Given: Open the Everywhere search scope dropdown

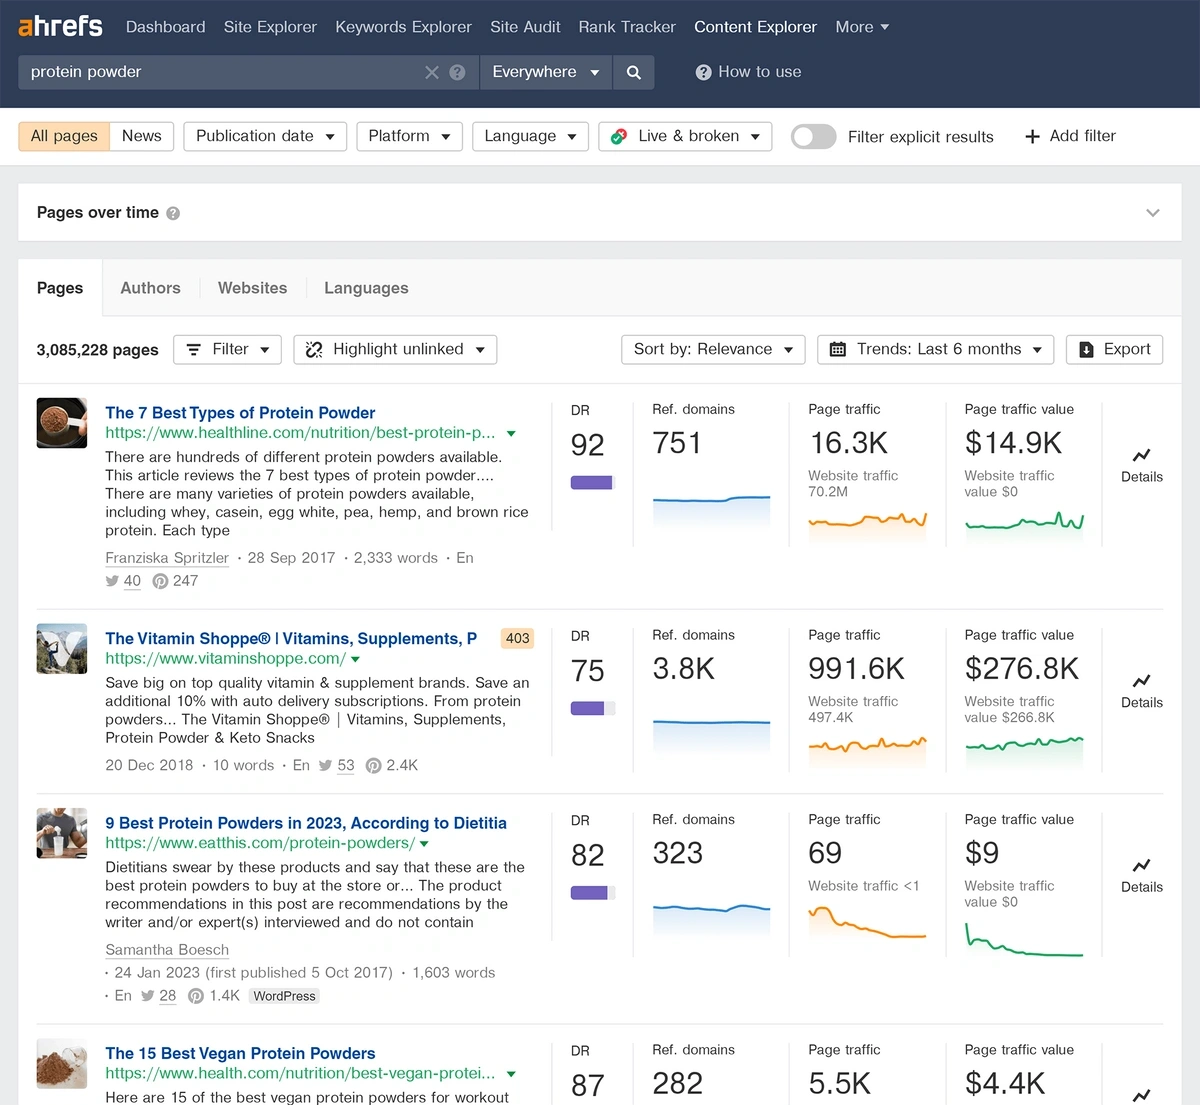Looking at the screenshot, I should click(x=546, y=72).
